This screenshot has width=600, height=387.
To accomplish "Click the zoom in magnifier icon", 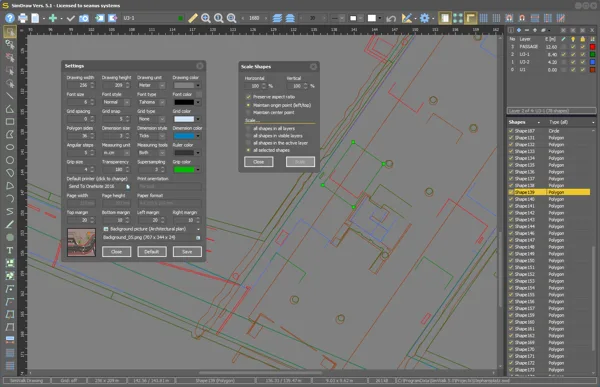I will click(x=206, y=18).
